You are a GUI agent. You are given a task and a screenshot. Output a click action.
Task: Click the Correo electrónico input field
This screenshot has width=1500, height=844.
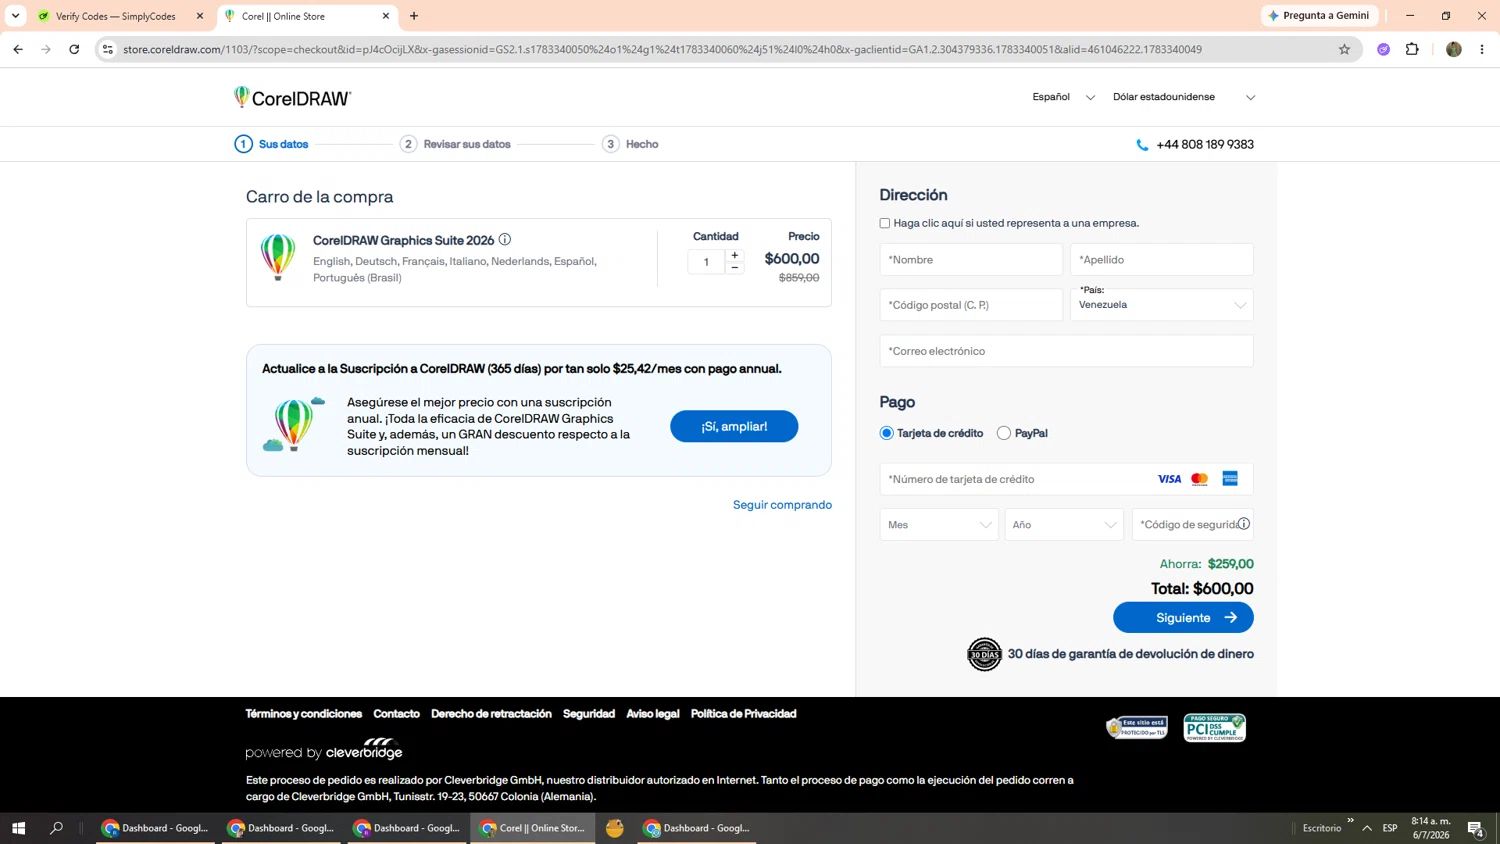(x=1066, y=351)
